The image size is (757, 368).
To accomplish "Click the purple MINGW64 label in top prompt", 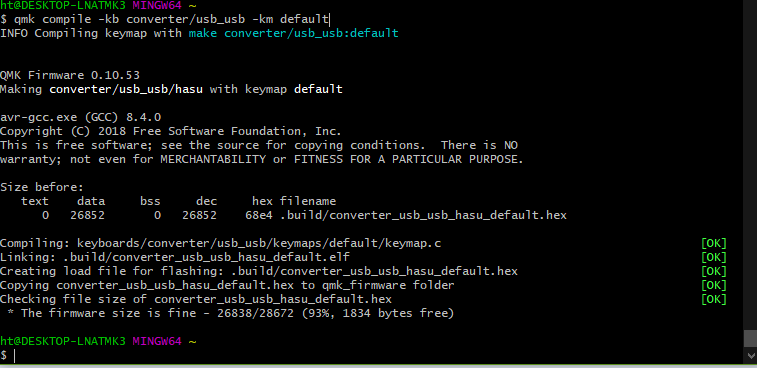I will [157, 5].
